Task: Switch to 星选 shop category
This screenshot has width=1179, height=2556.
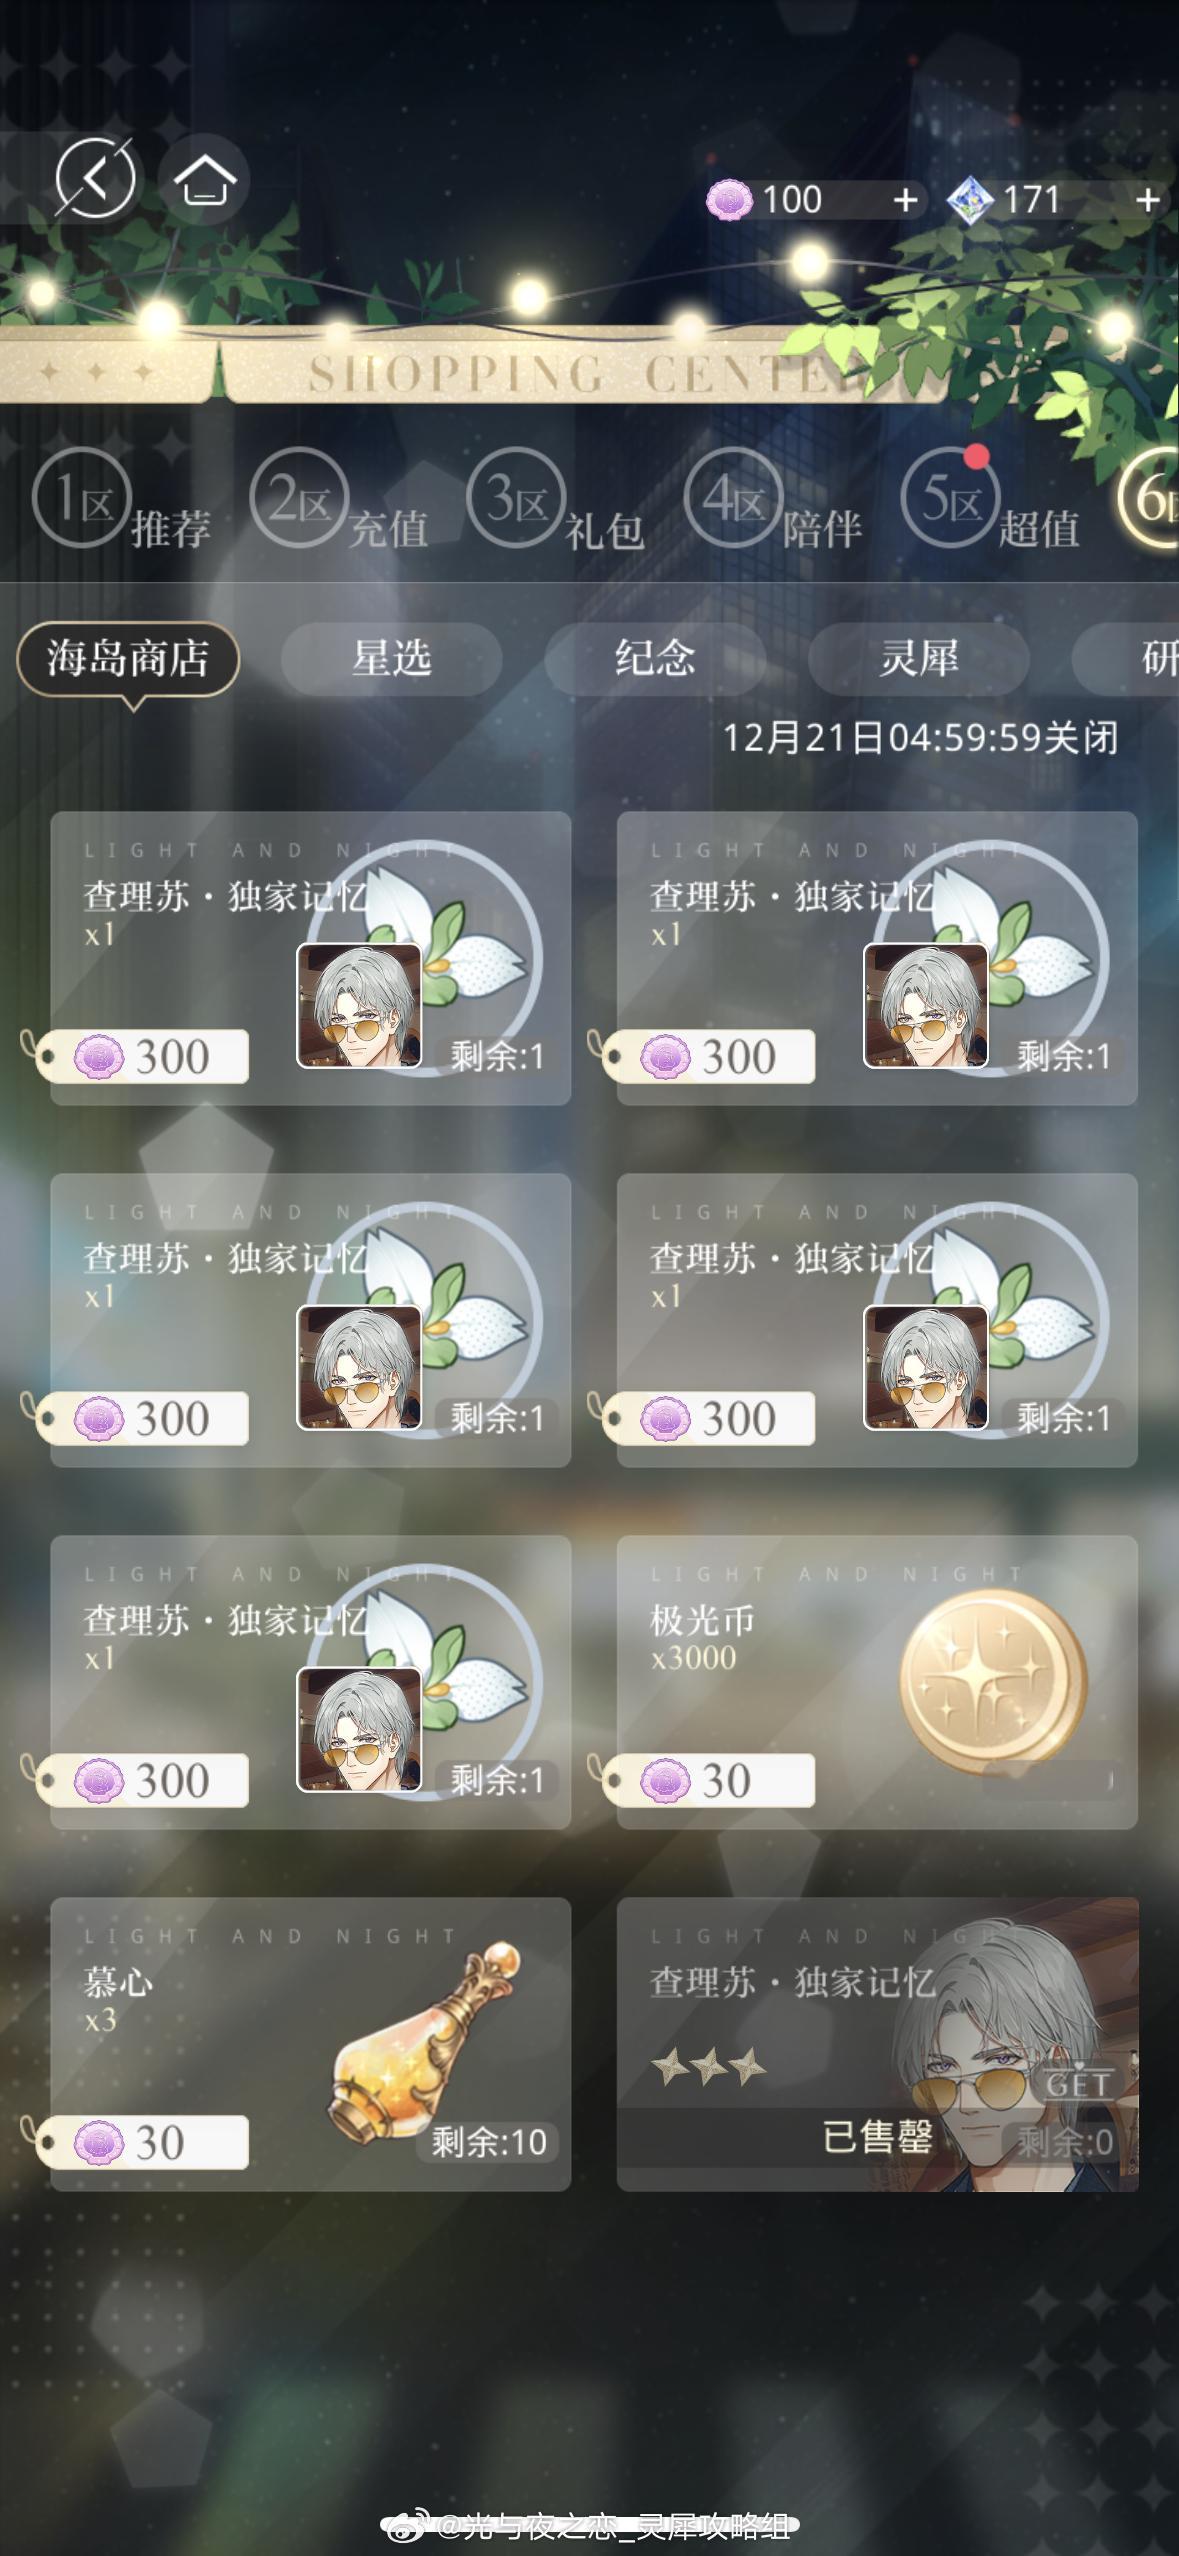Action: pyautogui.click(x=391, y=658)
